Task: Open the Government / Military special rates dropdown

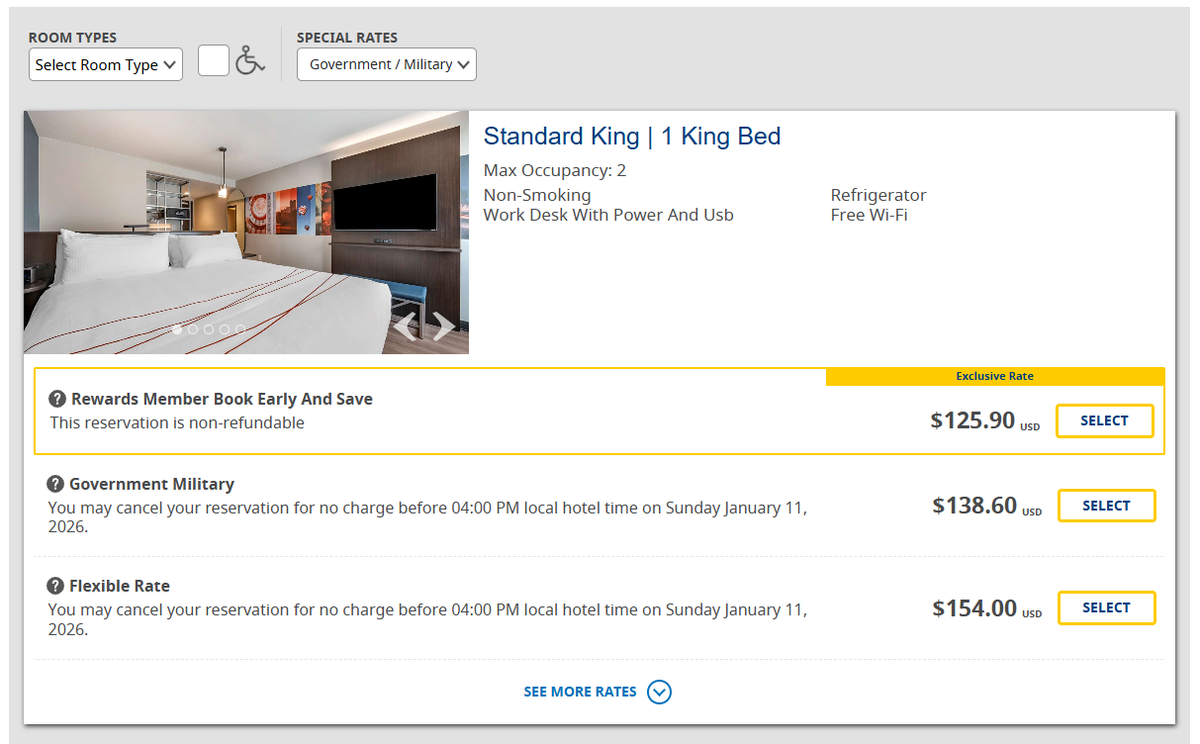Action: click(386, 65)
